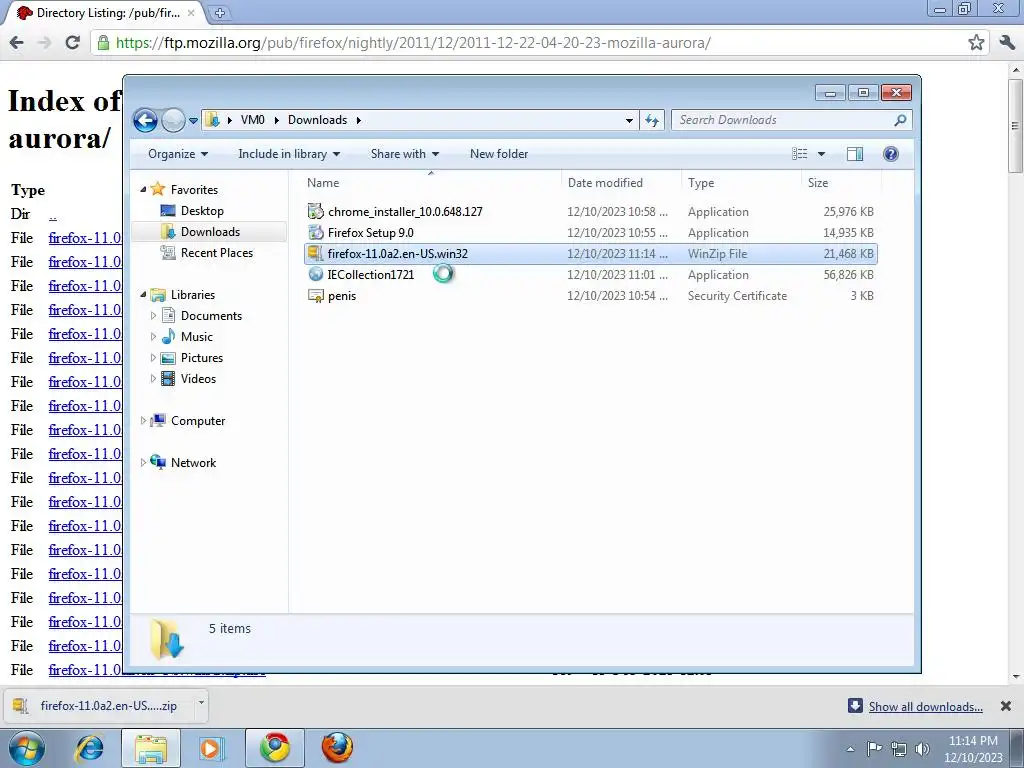Open Organize menu

pyautogui.click(x=178, y=154)
